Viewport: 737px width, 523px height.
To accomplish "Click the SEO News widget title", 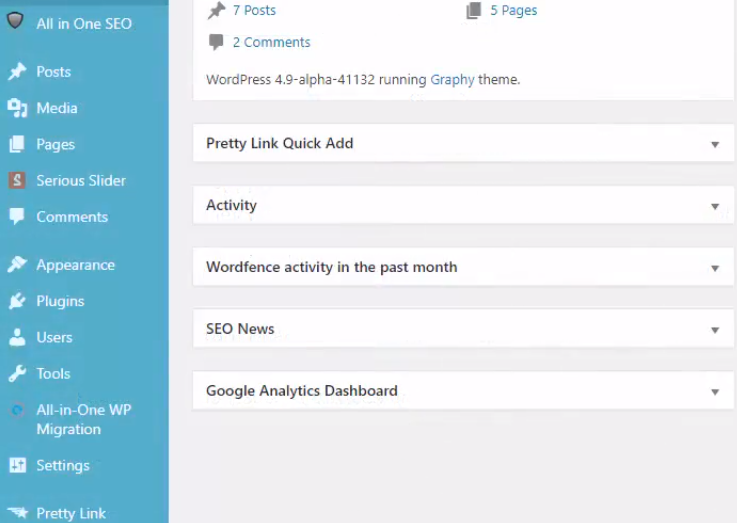I will click(x=240, y=329).
